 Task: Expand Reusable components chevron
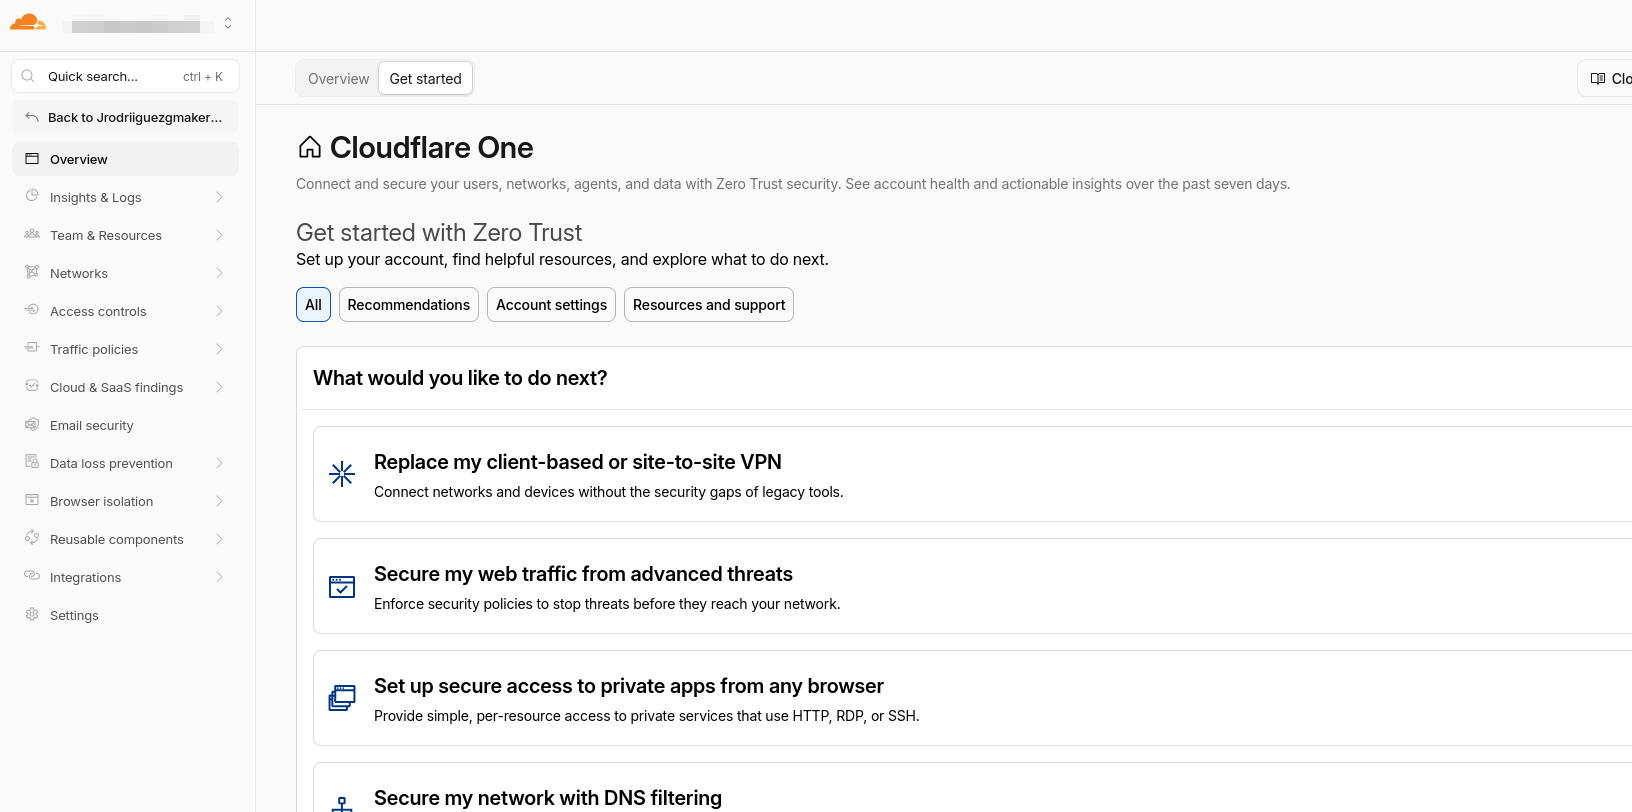(x=219, y=539)
